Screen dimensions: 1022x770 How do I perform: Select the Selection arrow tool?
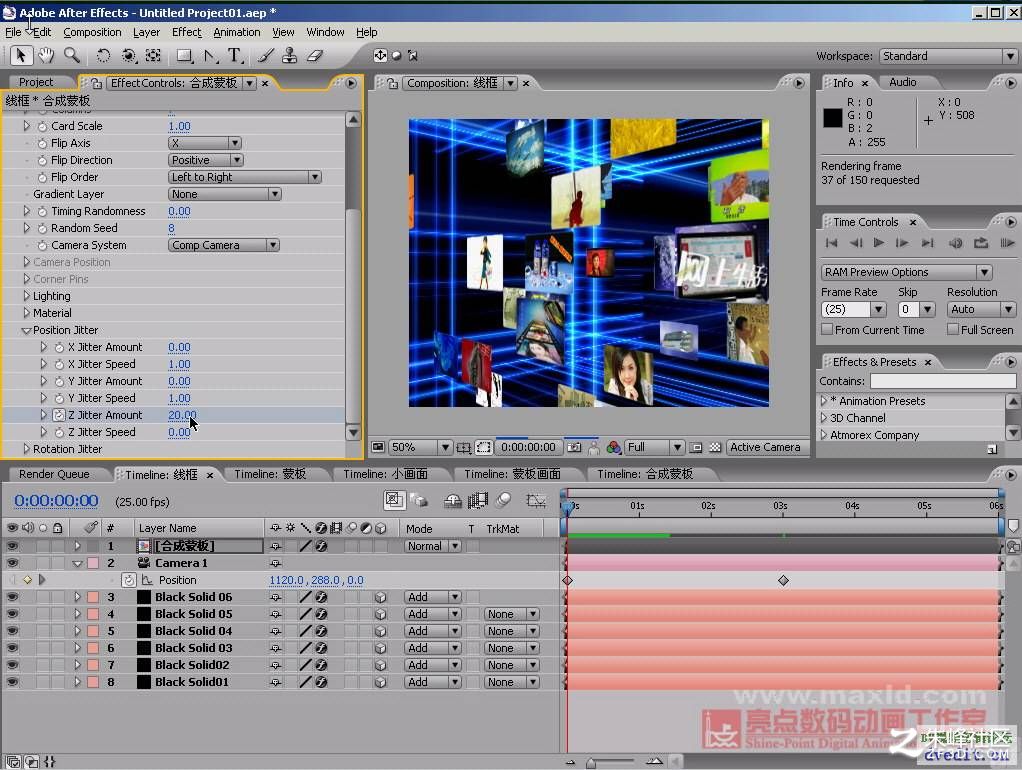click(x=20, y=56)
